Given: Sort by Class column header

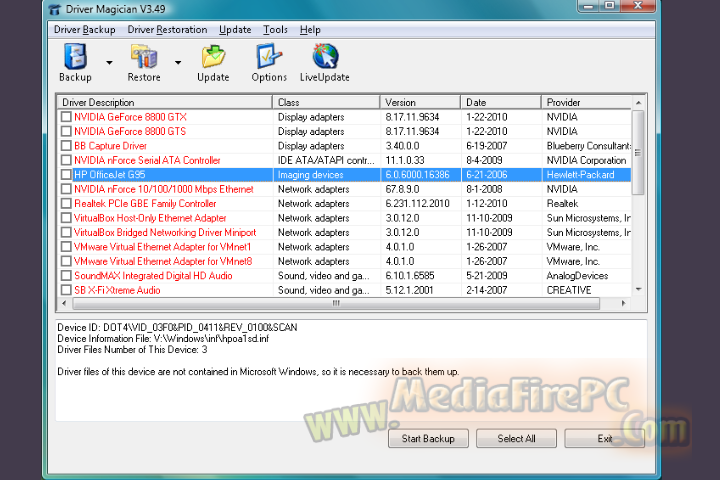Looking at the screenshot, I should pyautogui.click(x=326, y=102).
